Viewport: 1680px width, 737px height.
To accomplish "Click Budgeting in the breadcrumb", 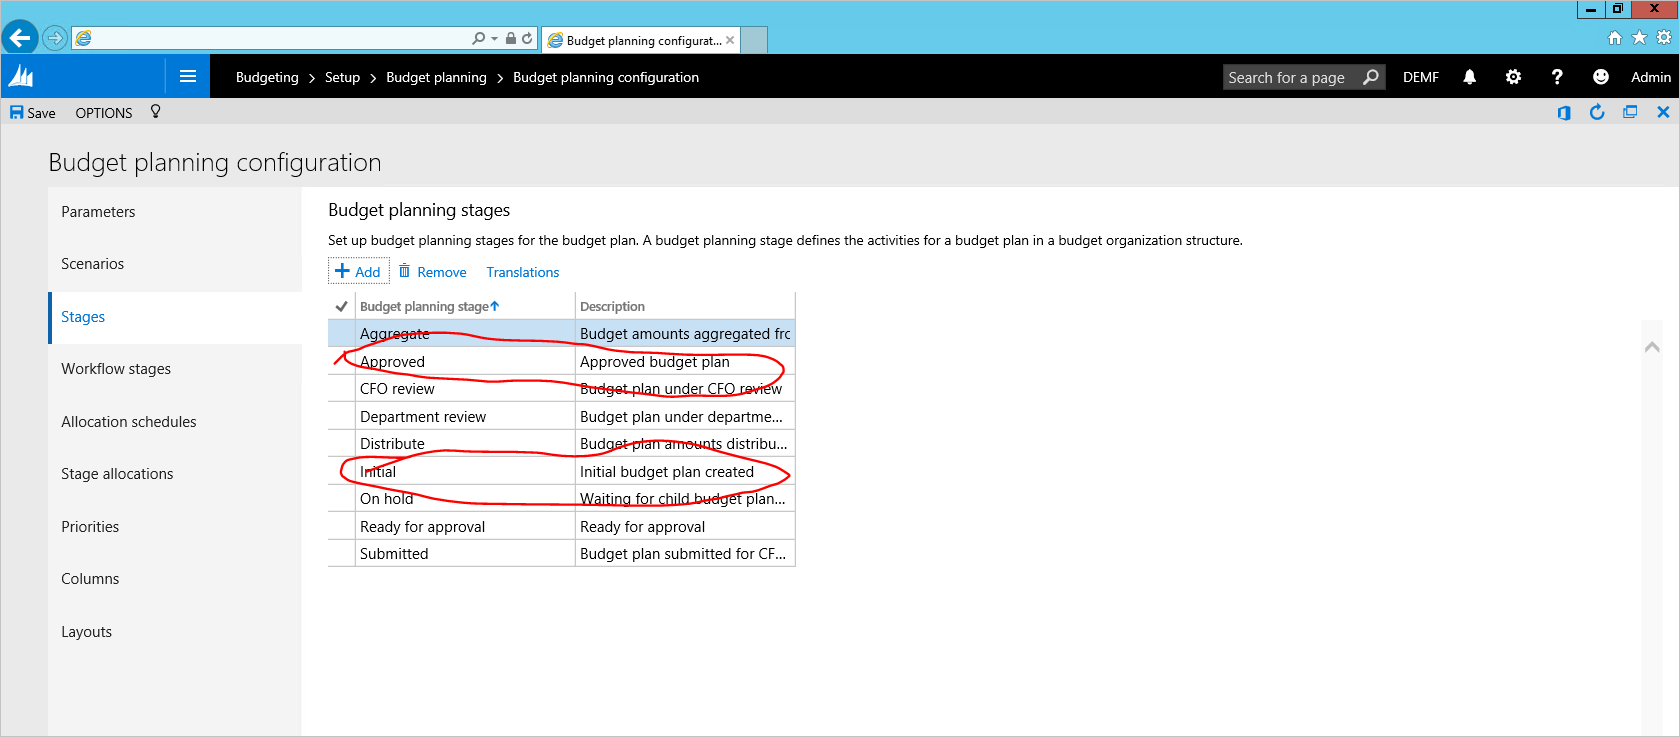I will tap(267, 77).
